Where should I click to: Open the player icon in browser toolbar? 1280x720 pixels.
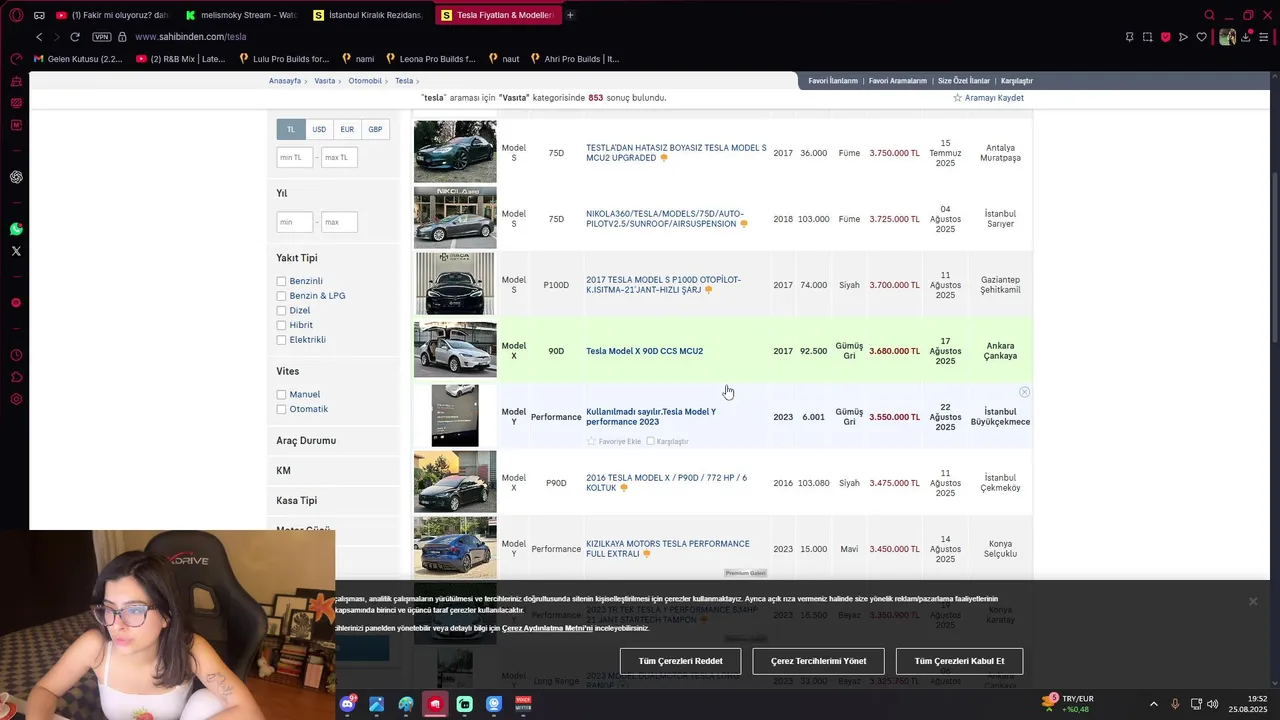tap(1183, 37)
